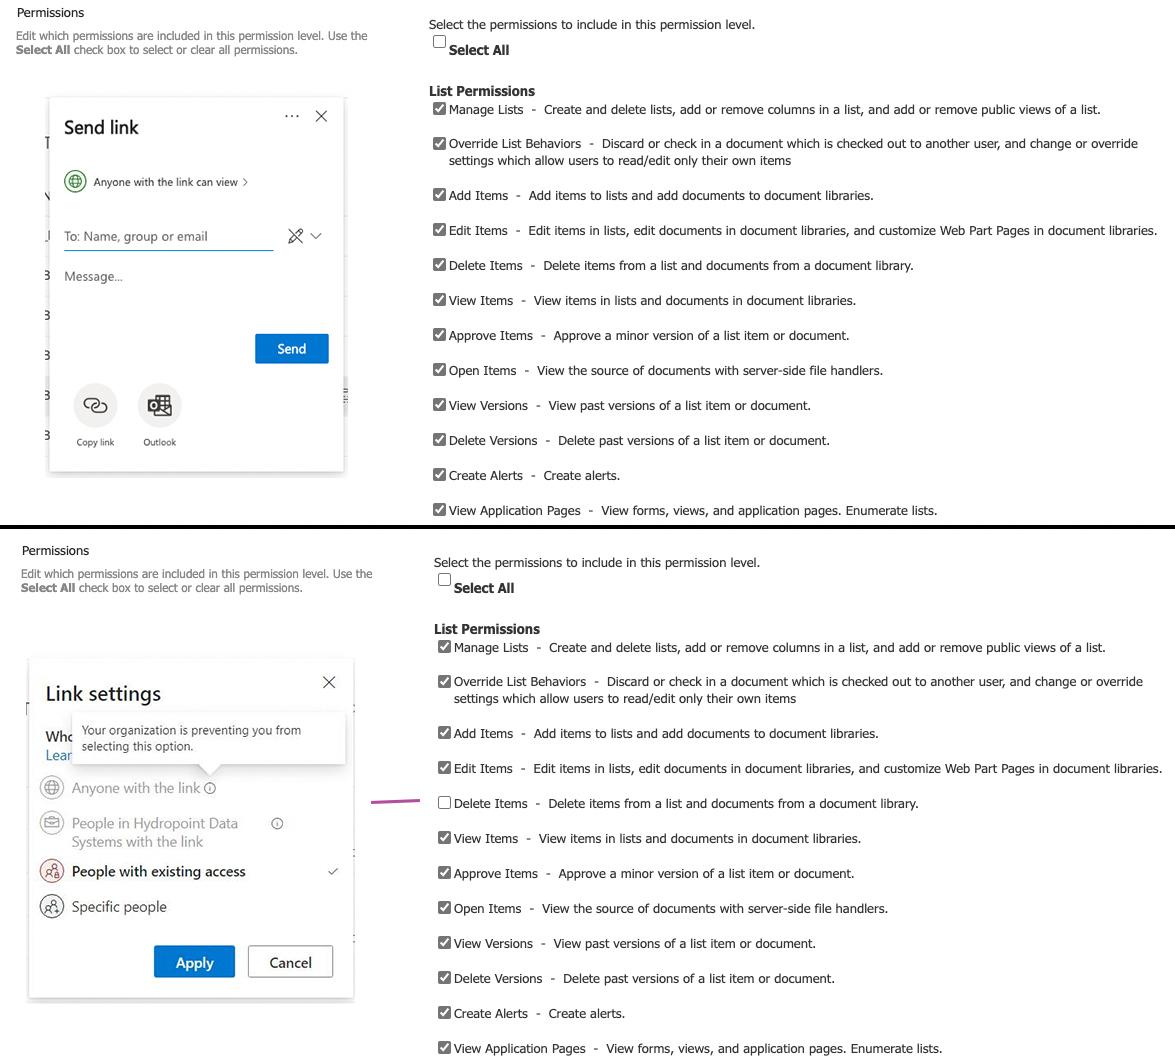Click the Specific people icon in Link settings
This screenshot has height=1064, width=1175.
pos(51,906)
